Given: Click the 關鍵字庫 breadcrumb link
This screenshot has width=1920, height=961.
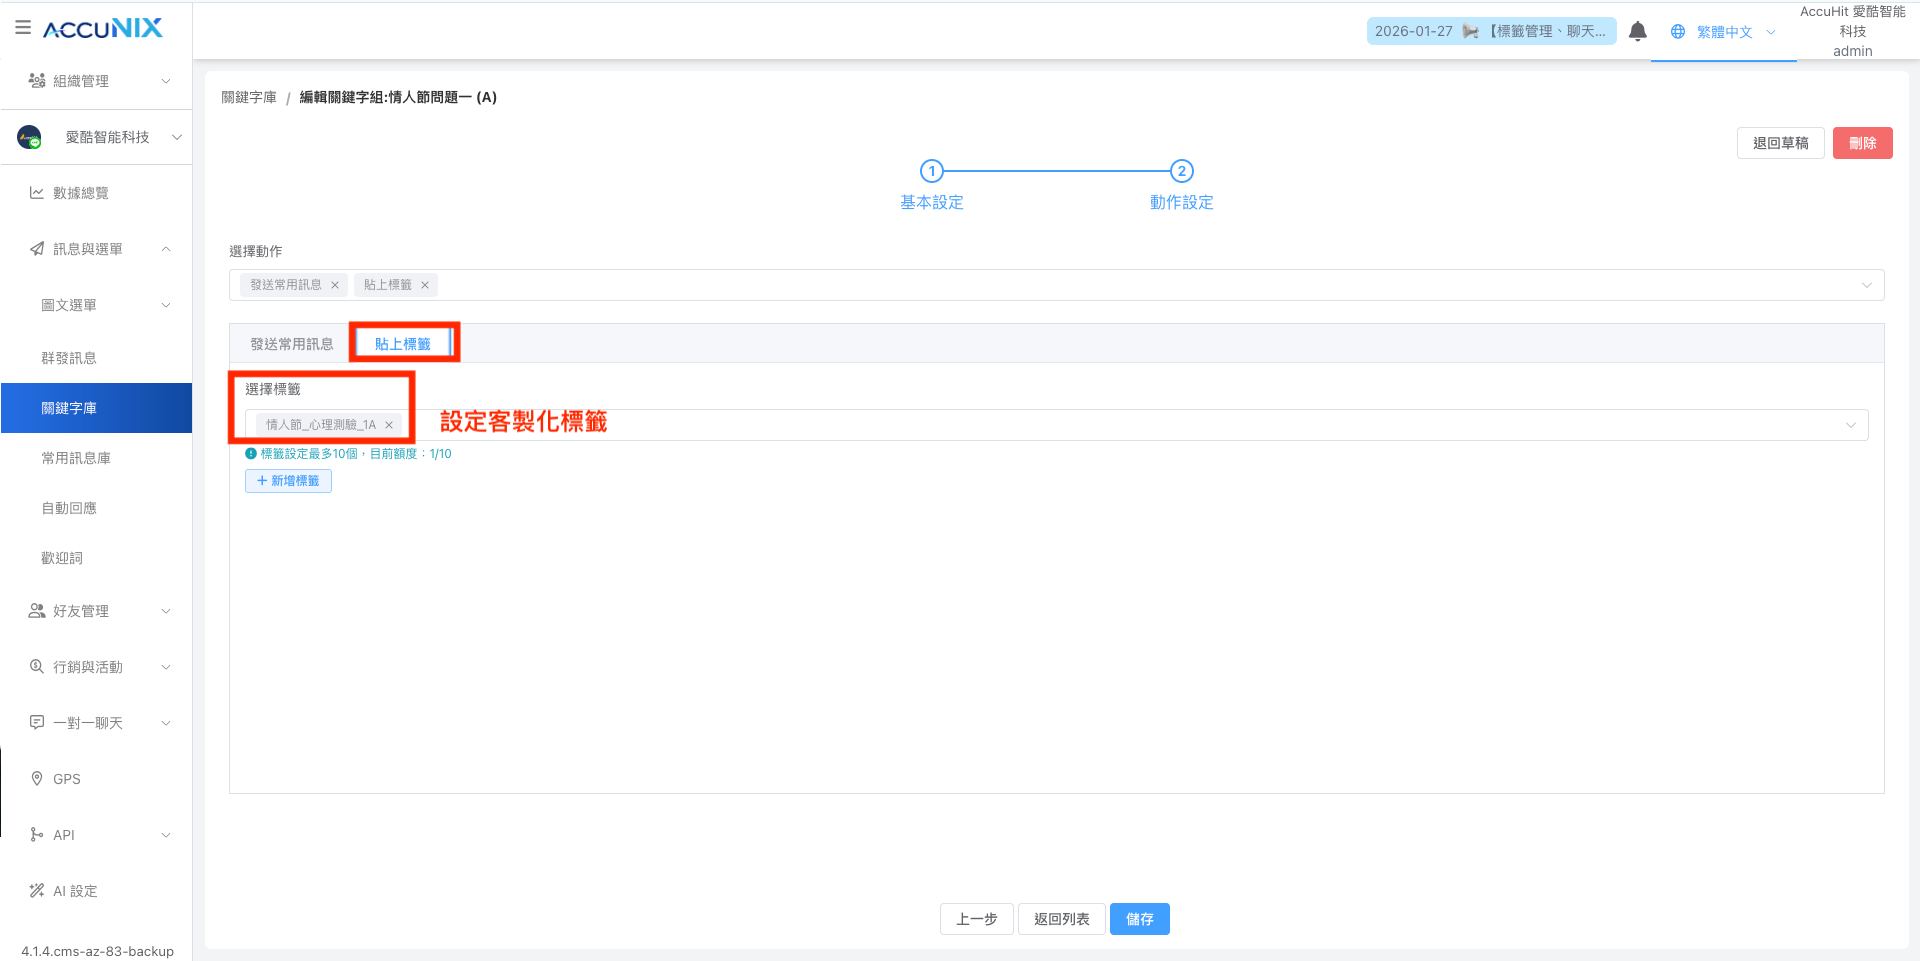Looking at the screenshot, I should [x=249, y=97].
